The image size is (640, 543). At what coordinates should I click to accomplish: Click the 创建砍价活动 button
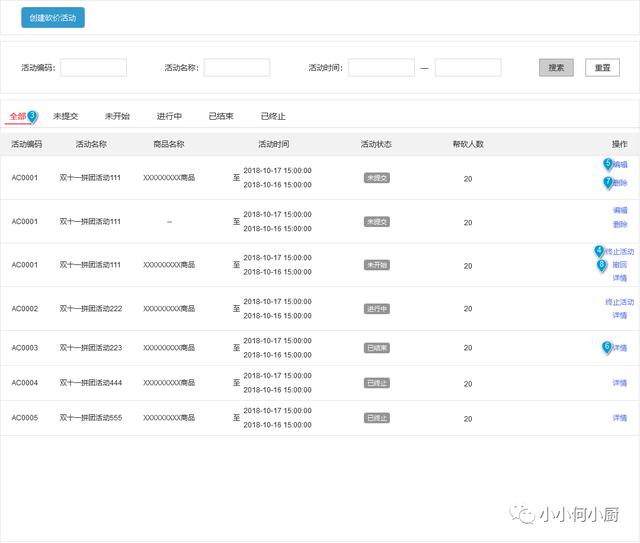pyautogui.click(x=53, y=18)
